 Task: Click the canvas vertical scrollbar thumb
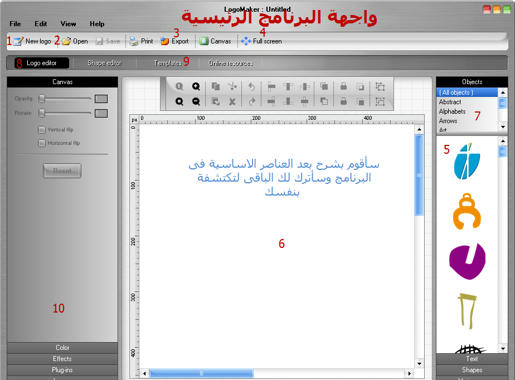click(x=419, y=175)
